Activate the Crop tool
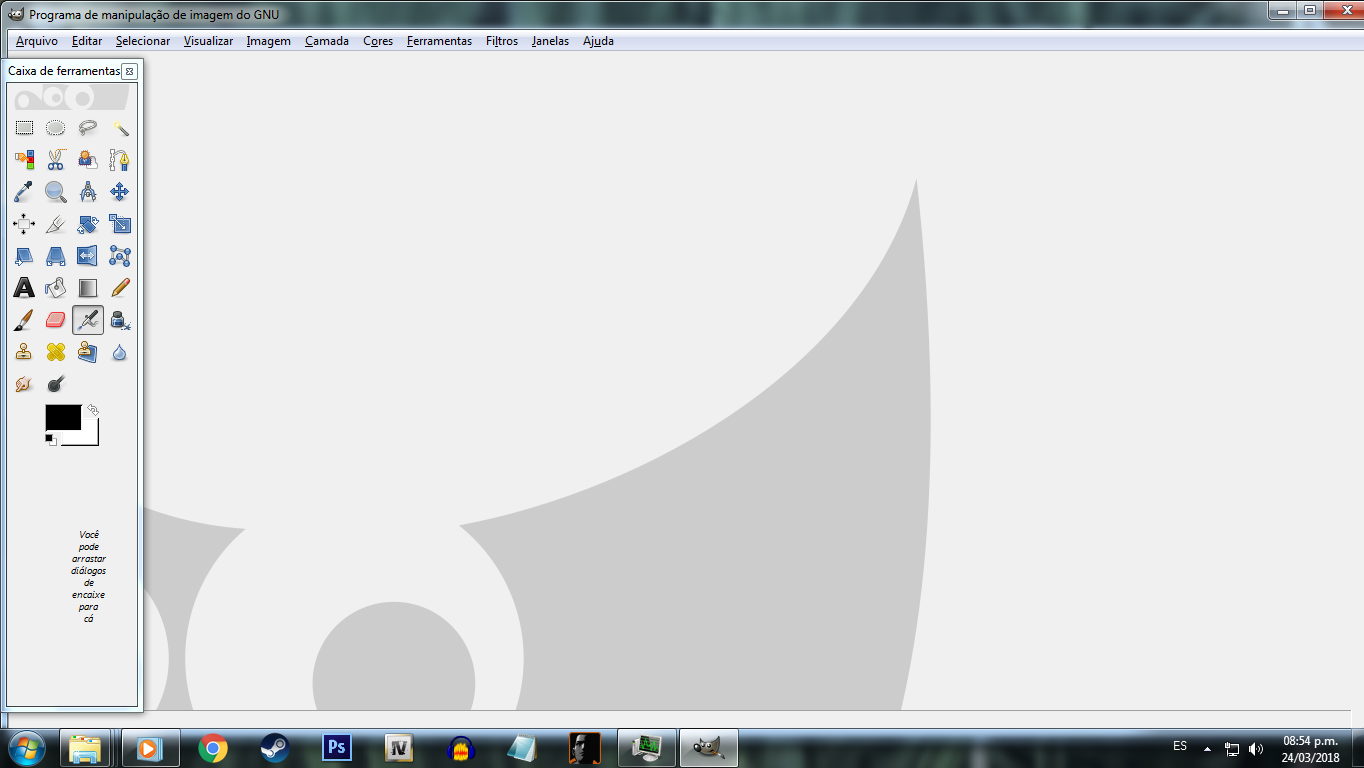The width and height of the screenshot is (1364, 768). [56, 224]
